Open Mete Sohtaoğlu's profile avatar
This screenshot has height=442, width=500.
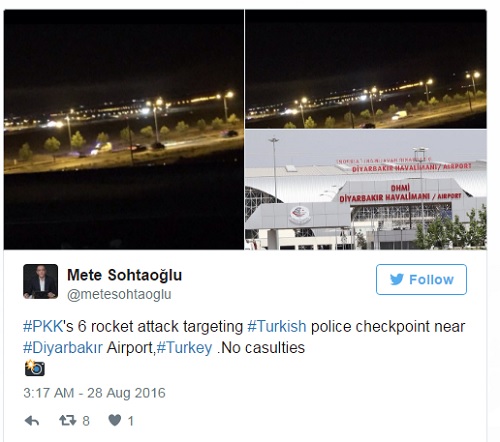[40, 281]
